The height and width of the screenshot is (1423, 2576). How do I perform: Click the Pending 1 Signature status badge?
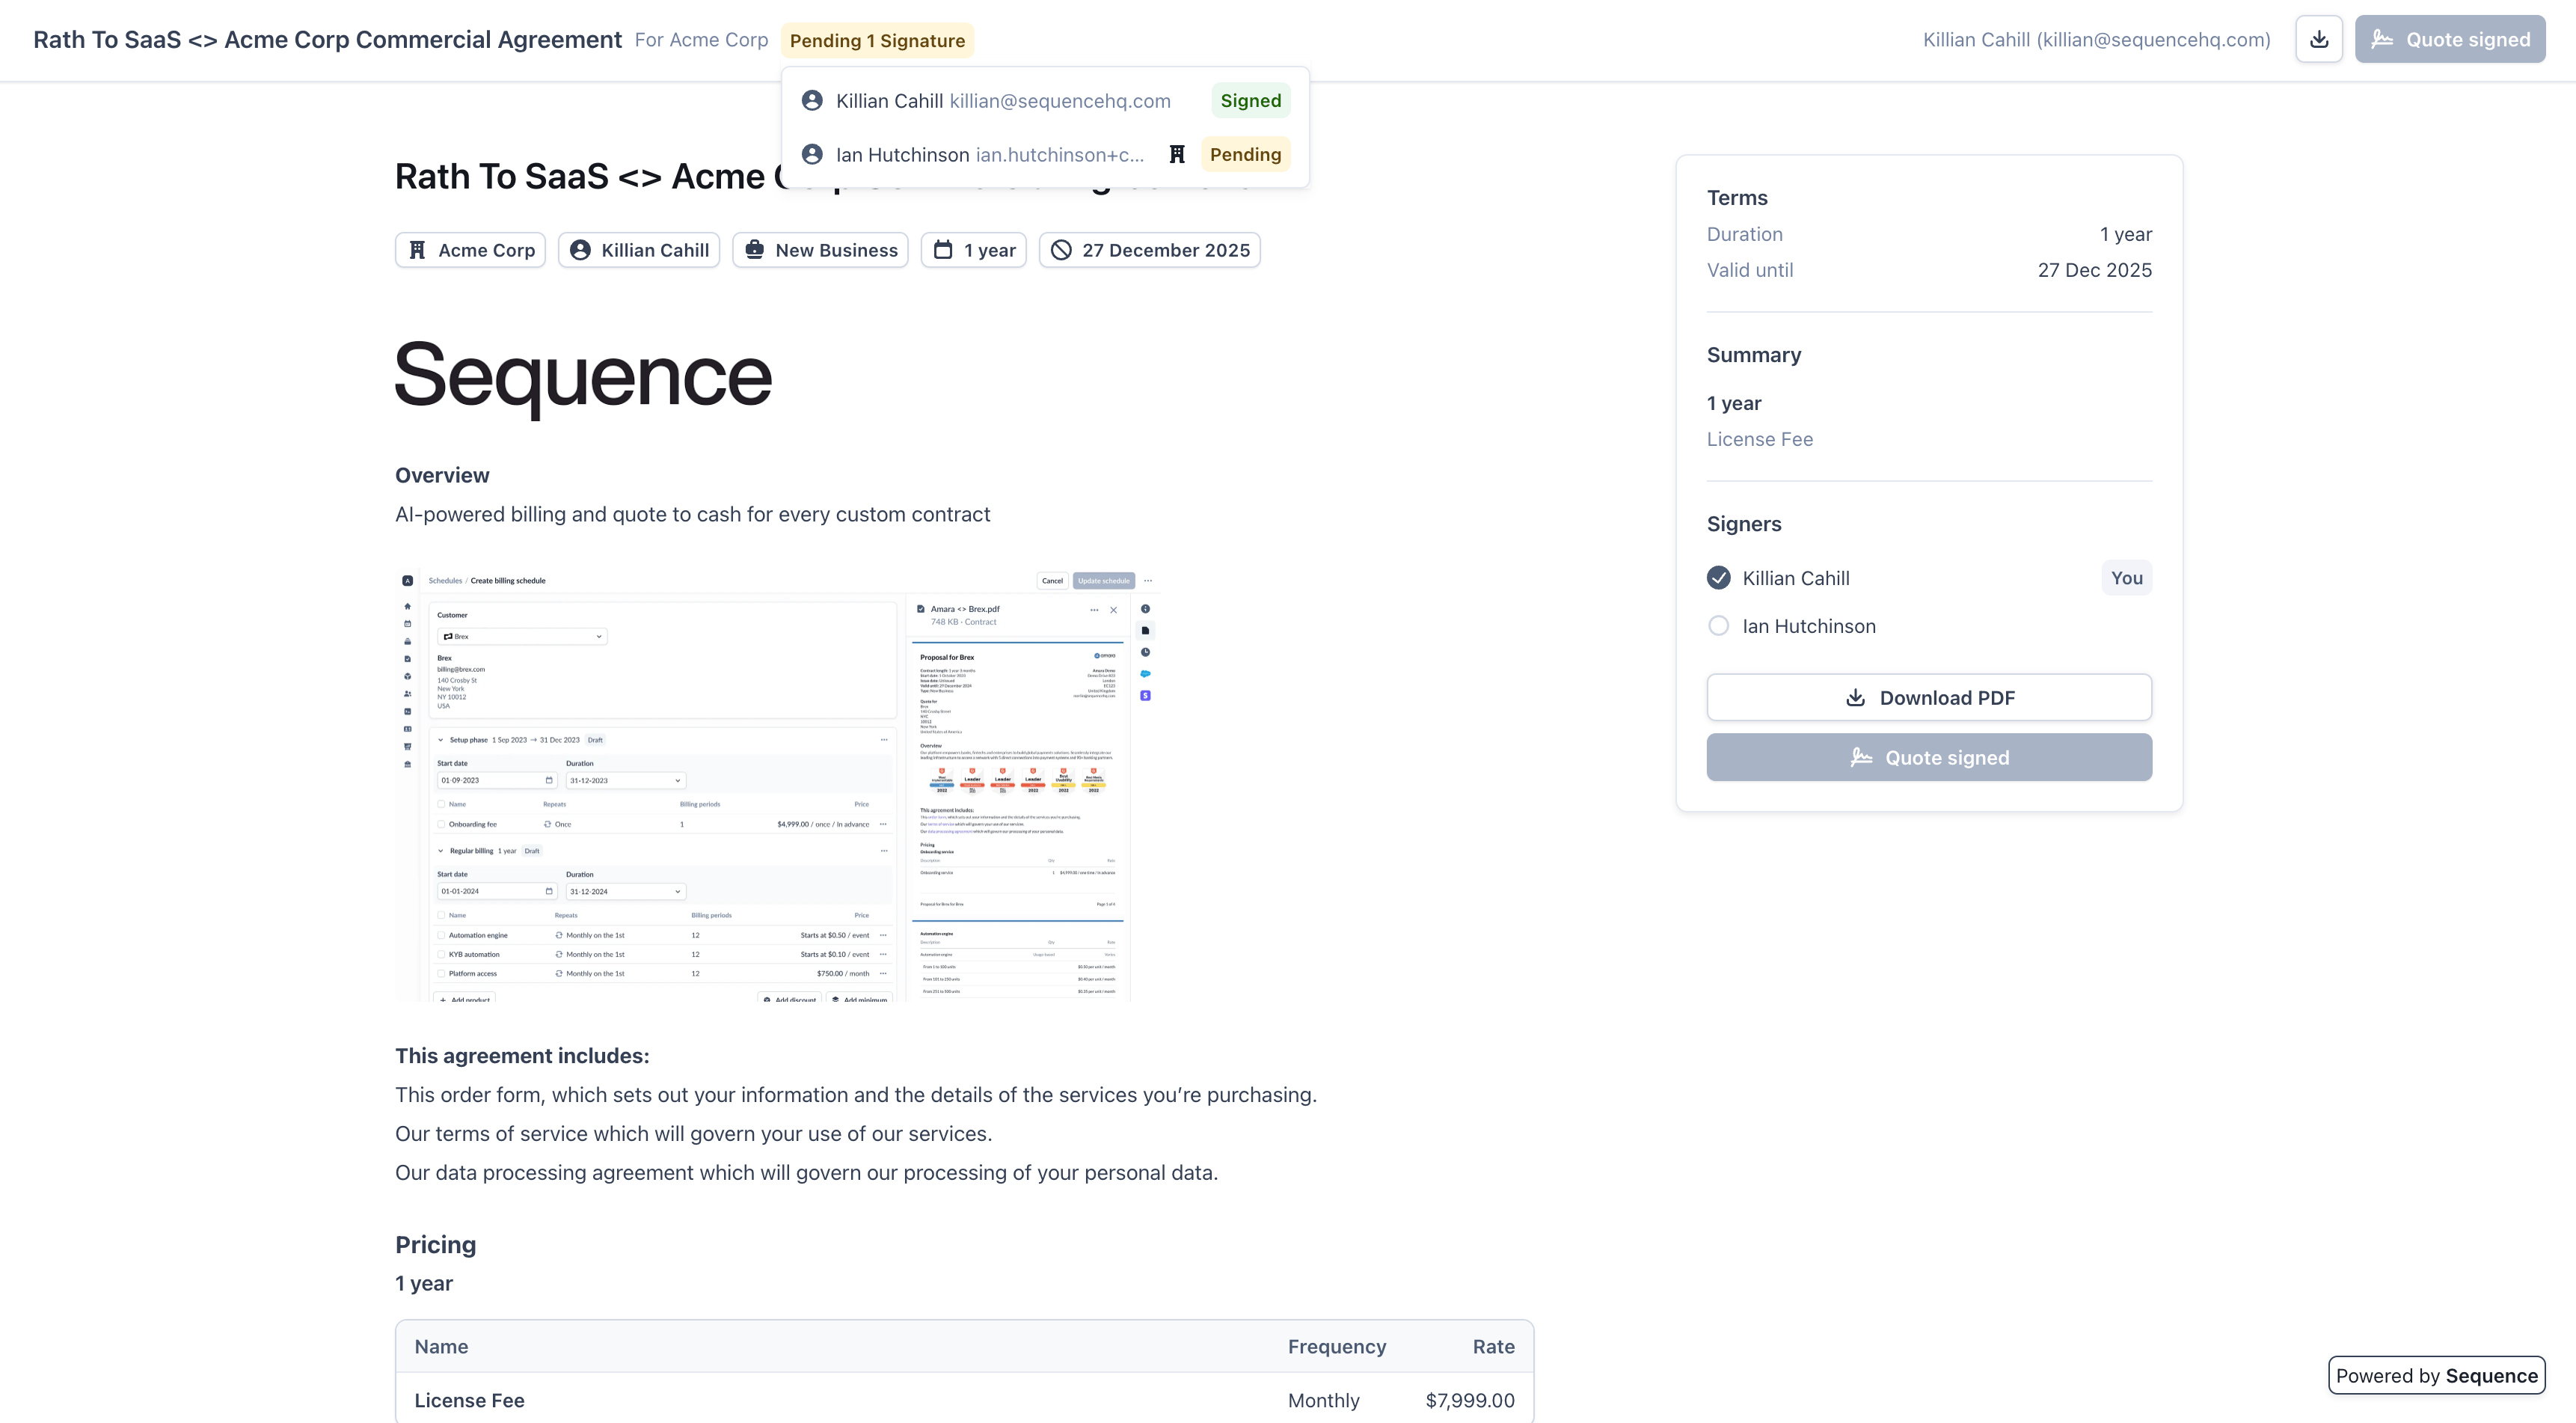877,41
